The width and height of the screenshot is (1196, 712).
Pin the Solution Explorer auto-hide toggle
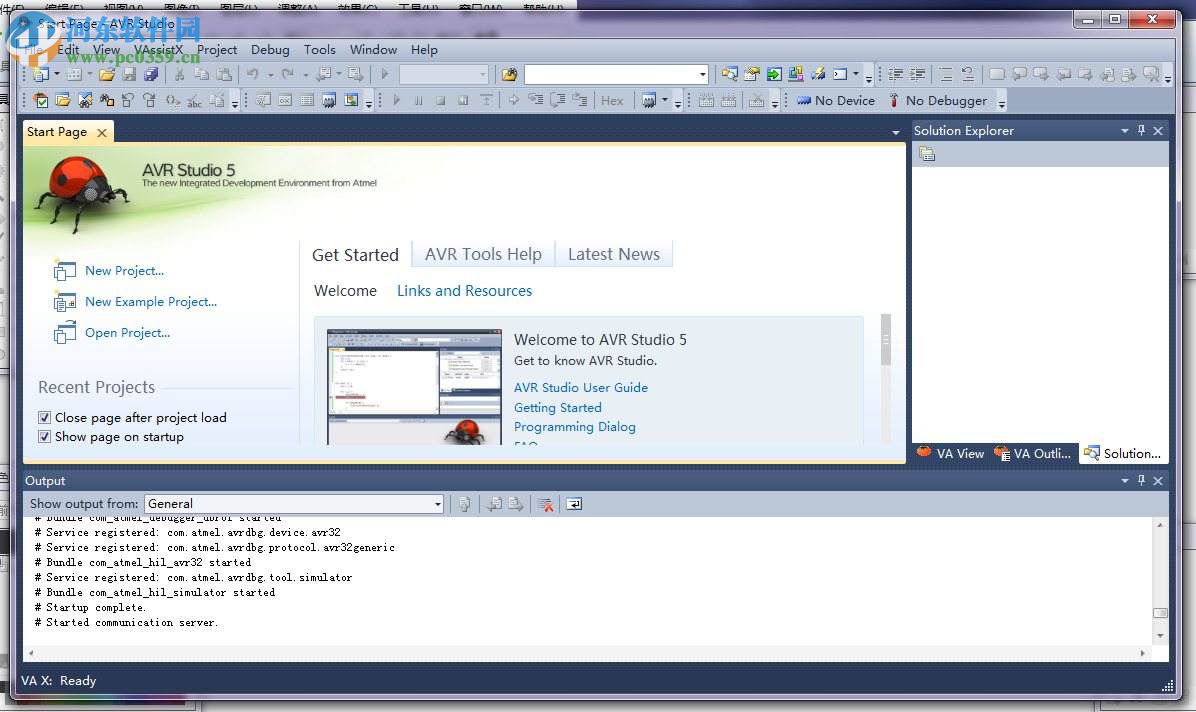pos(1141,131)
